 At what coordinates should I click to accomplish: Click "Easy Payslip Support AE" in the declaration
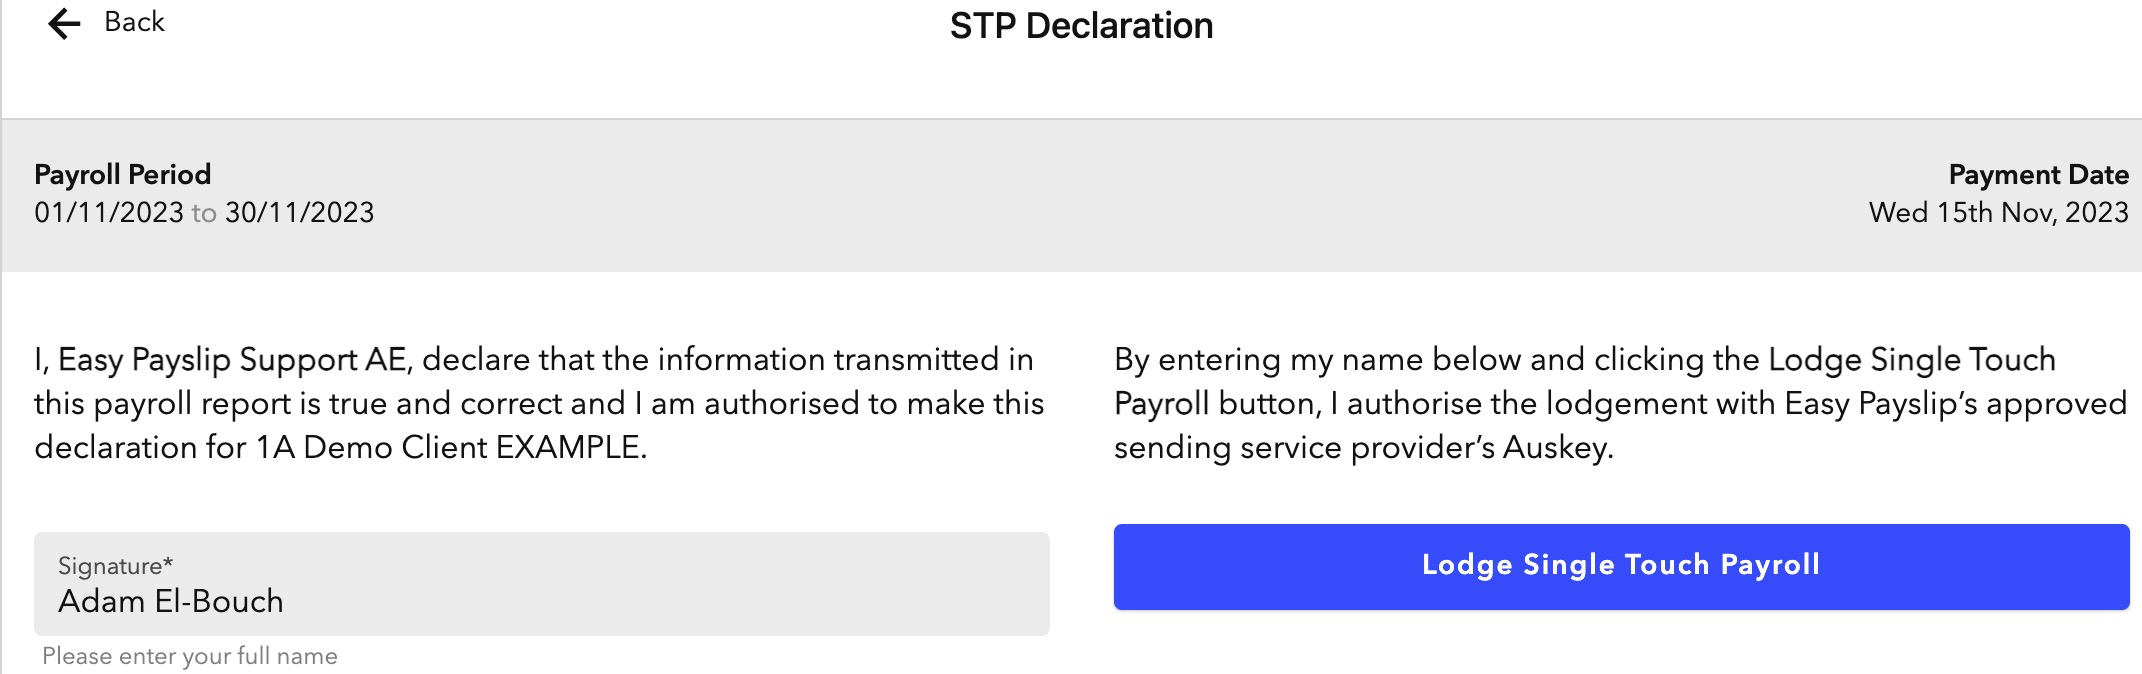pyautogui.click(x=232, y=360)
